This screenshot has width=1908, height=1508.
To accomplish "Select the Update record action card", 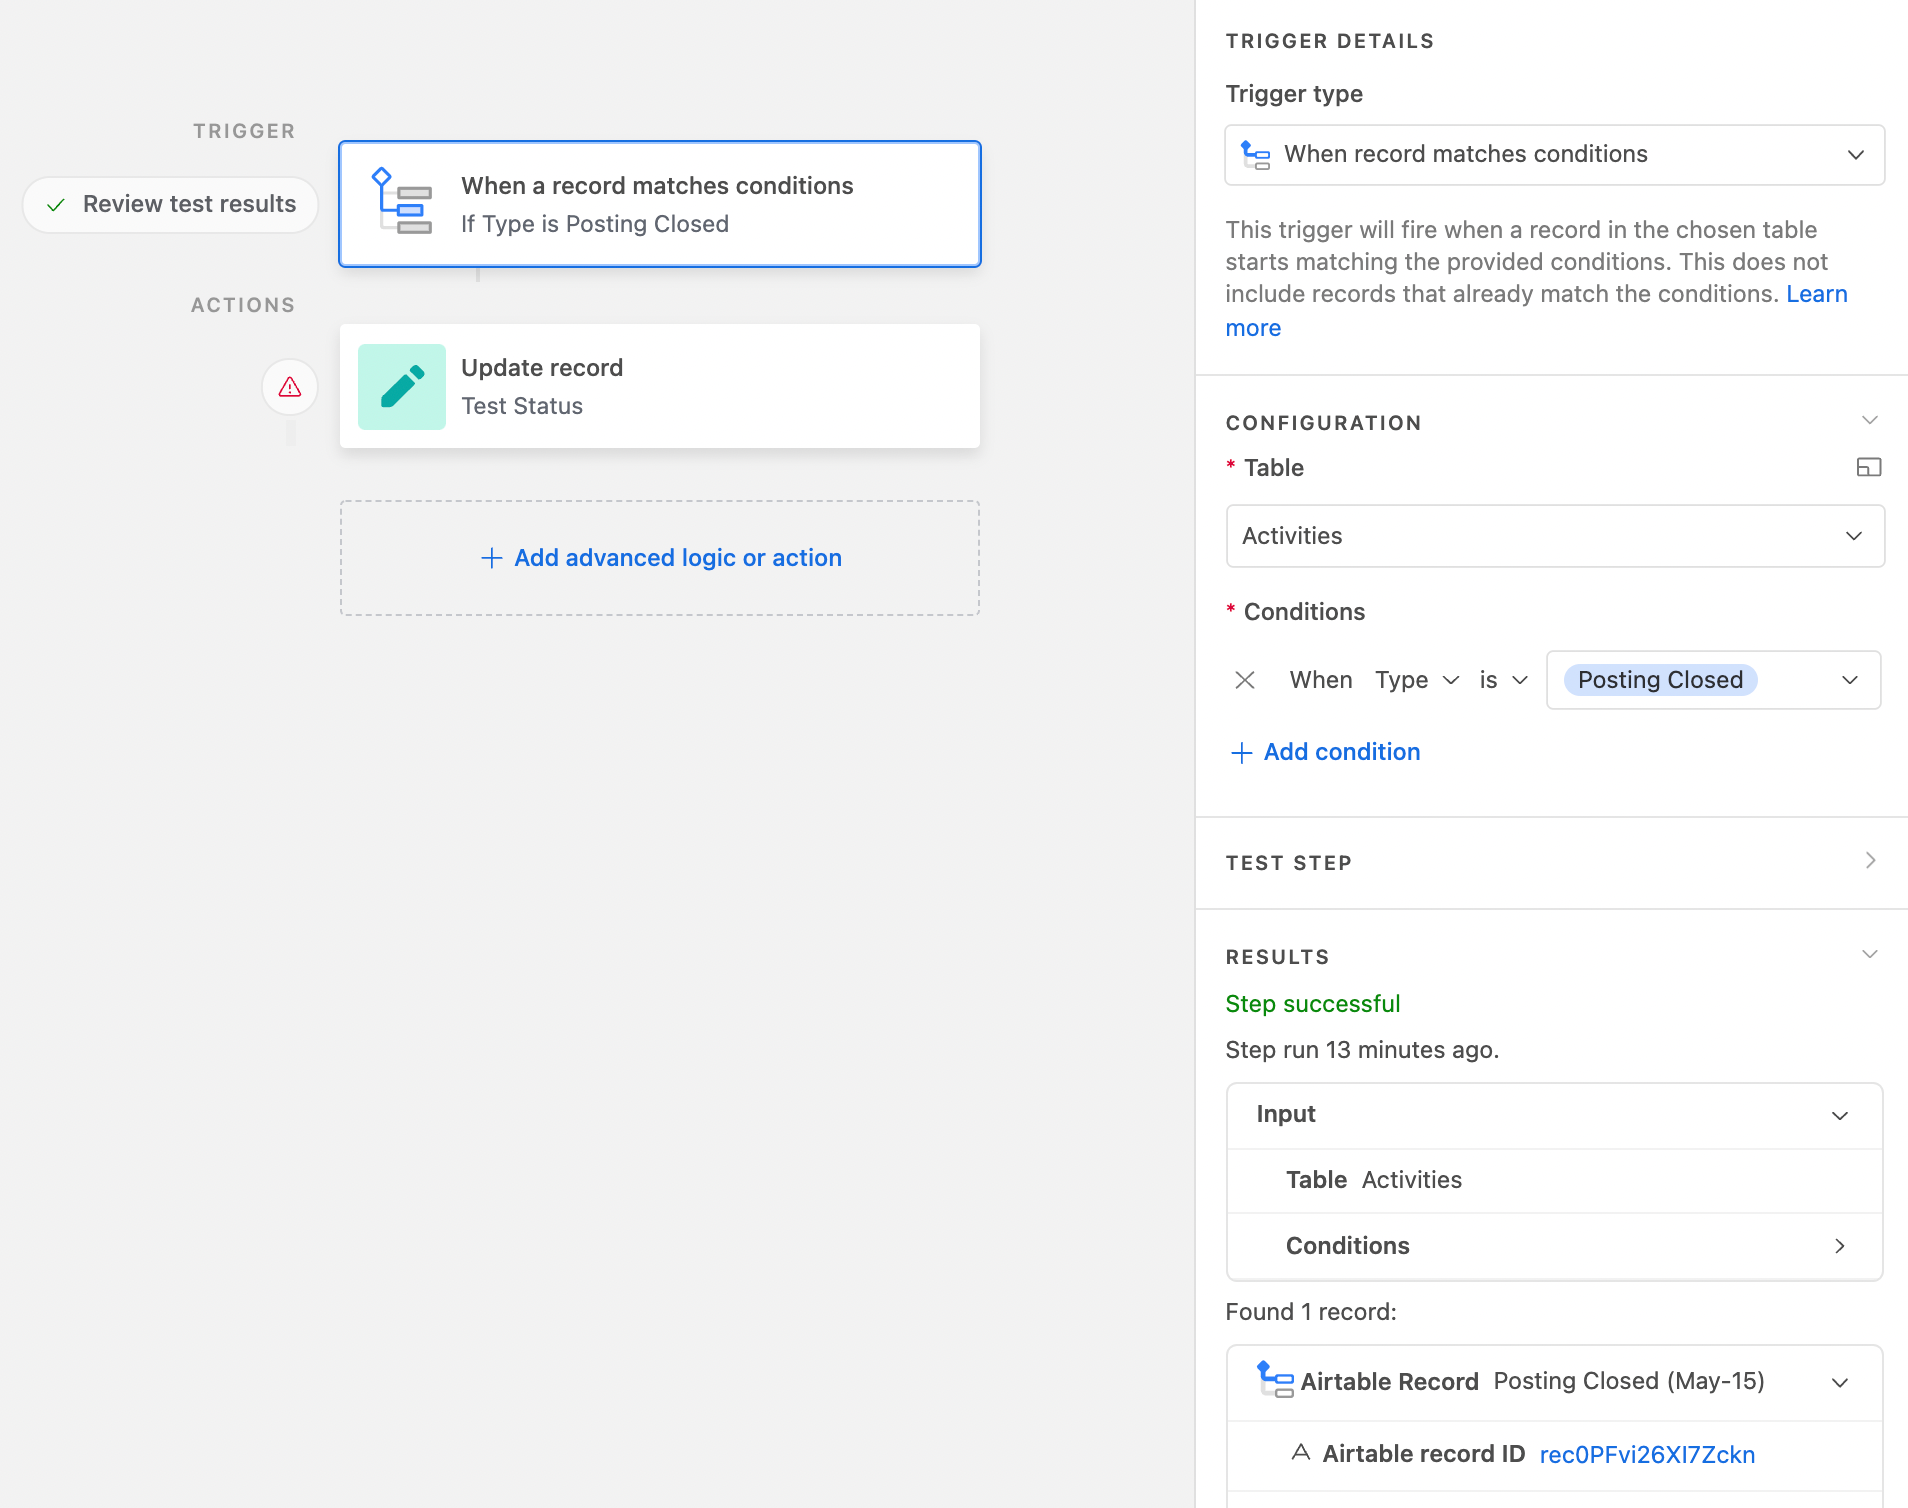I will click(660, 386).
